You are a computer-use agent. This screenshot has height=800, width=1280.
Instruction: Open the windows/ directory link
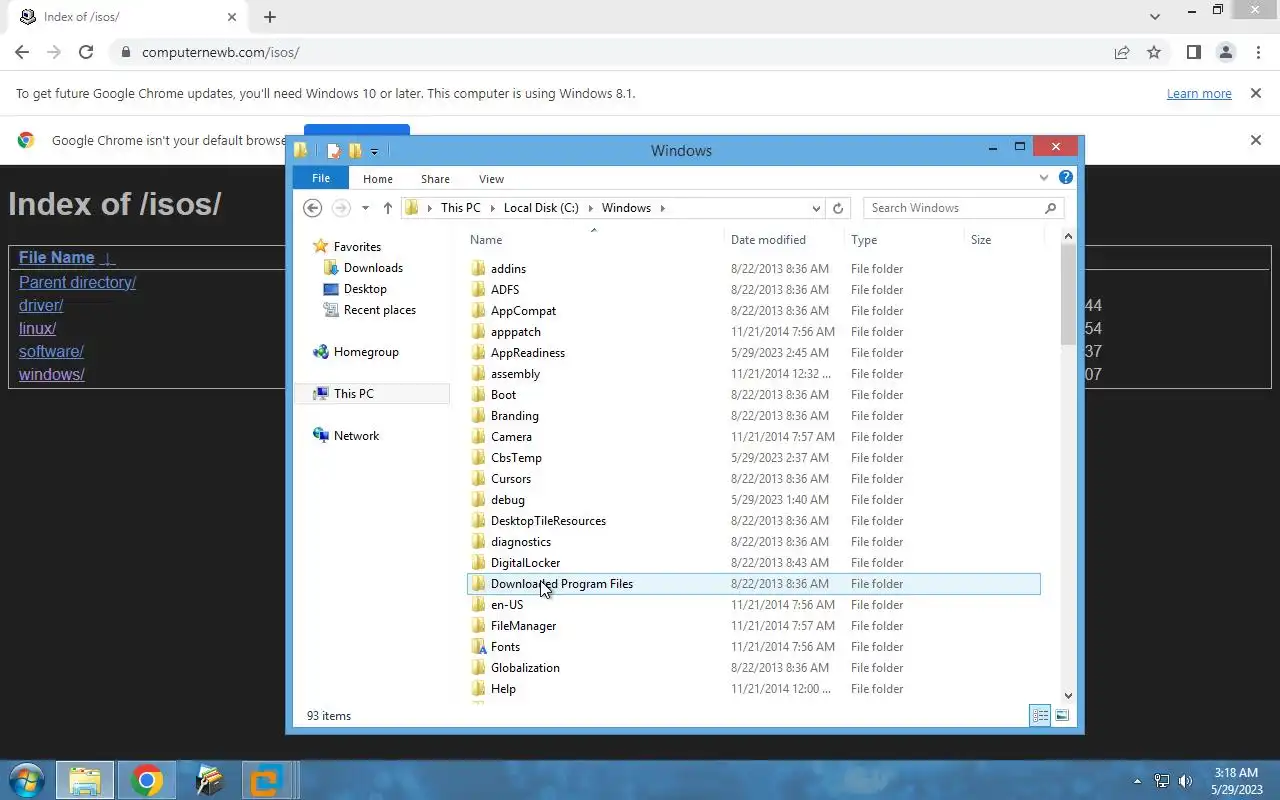click(x=52, y=374)
